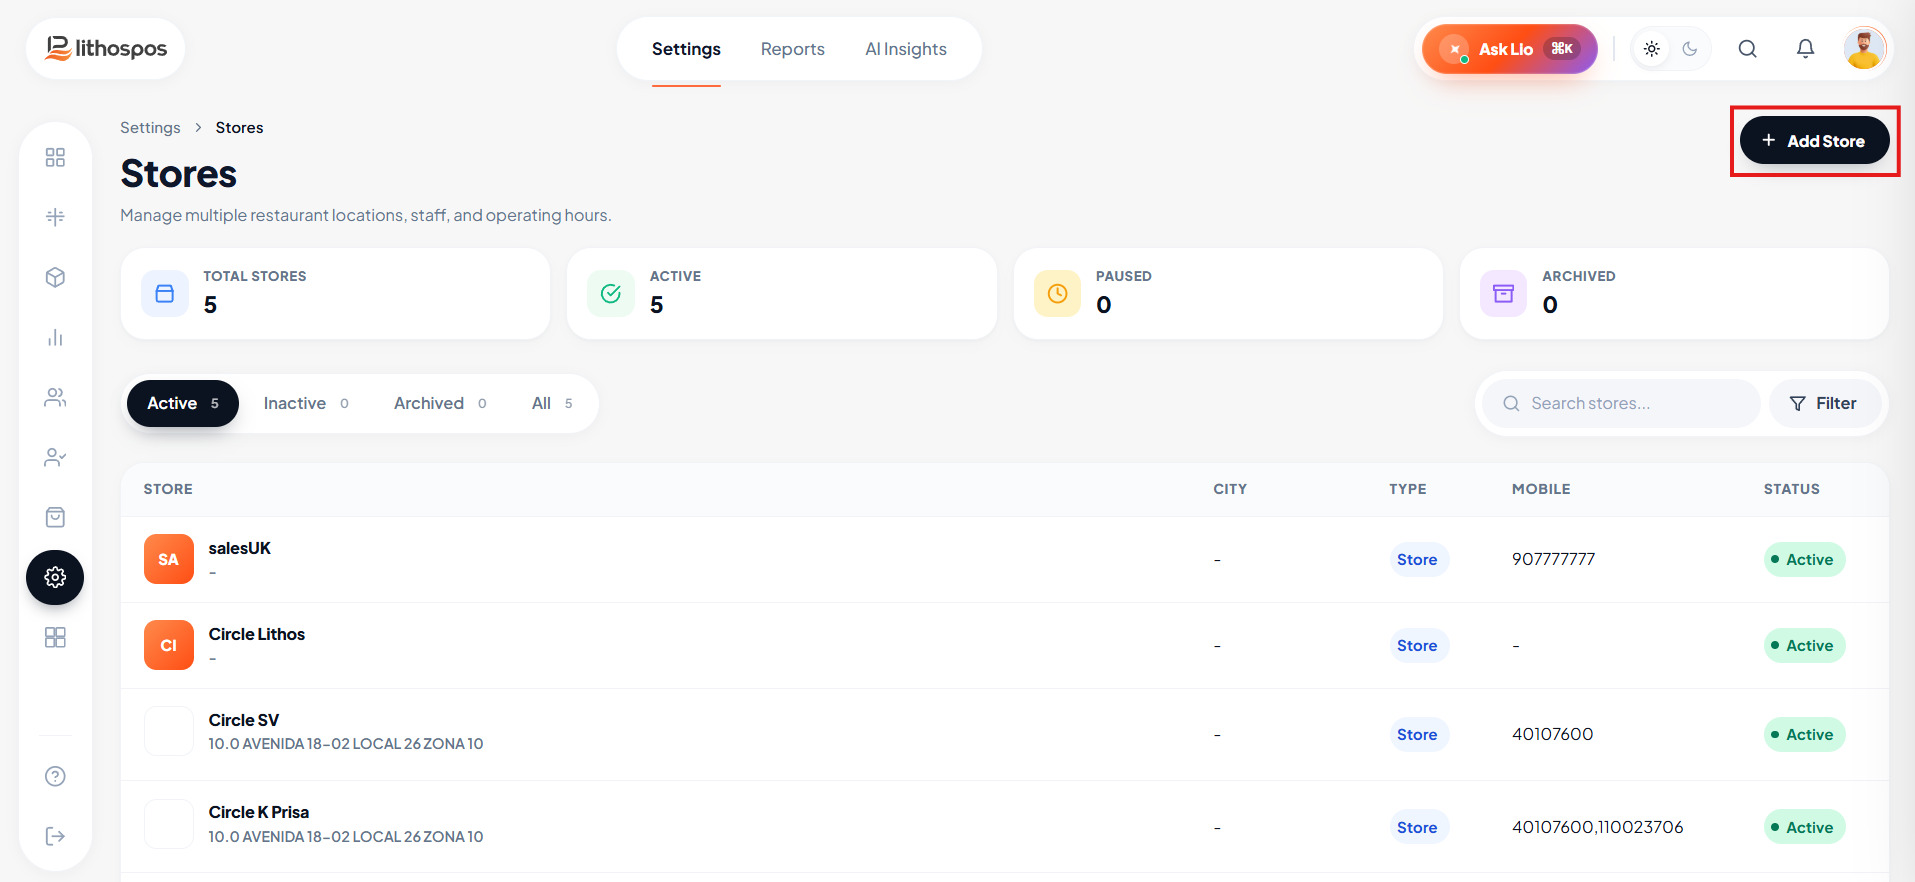Open the Settings top tab
This screenshot has height=882, width=1915.
686,49
